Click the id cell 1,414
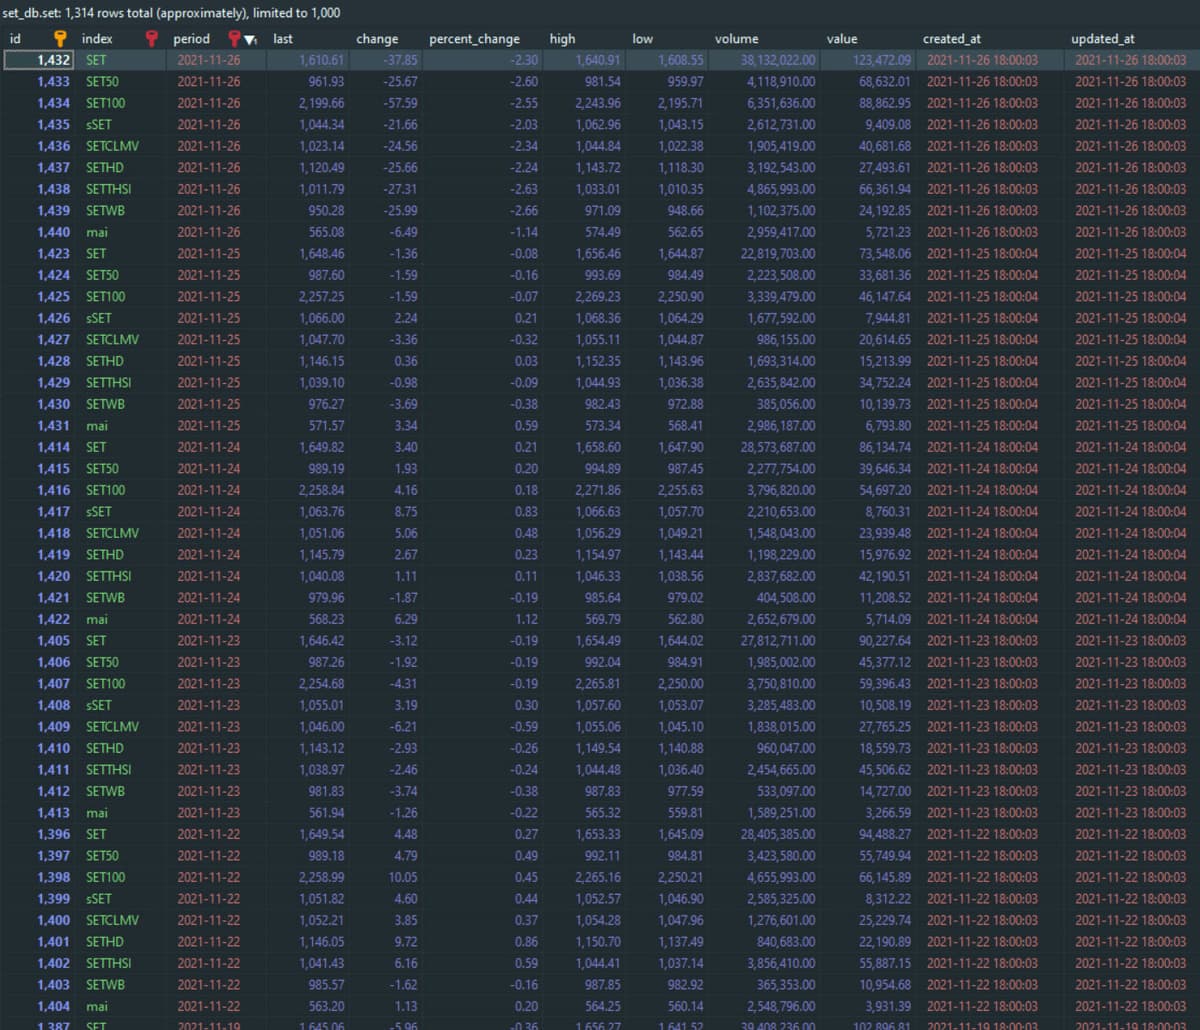Screen dimensions: 1200x1030 (x=38, y=447)
